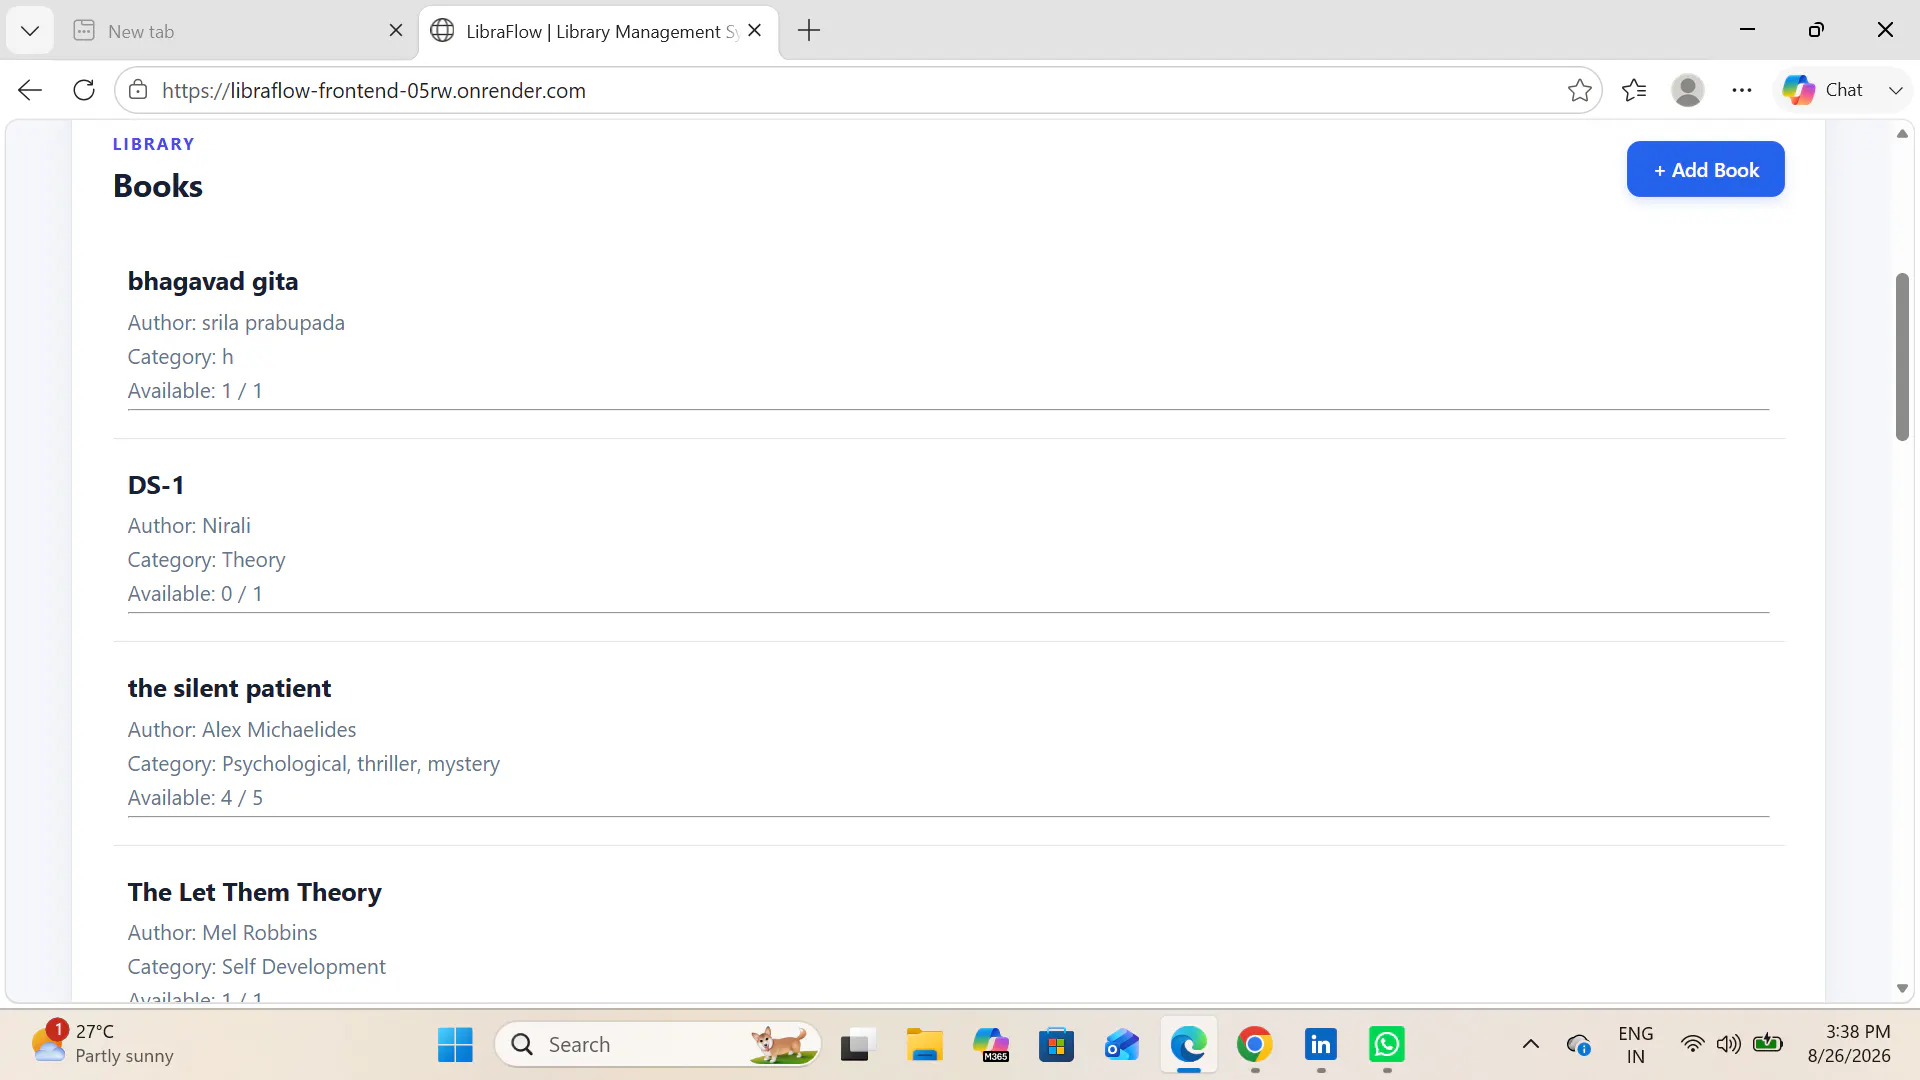Image resolution: width=1920 pixels, height=1080 pixels.
Task: Select the bhagavad gita book title
Action: (213, 281)
